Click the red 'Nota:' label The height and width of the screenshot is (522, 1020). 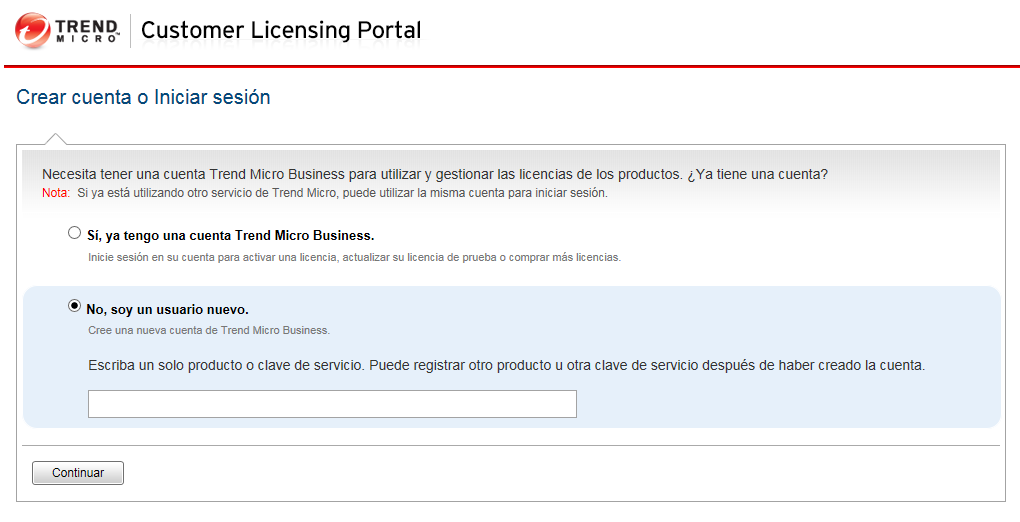pyautogui.click(x=56, y=193)
